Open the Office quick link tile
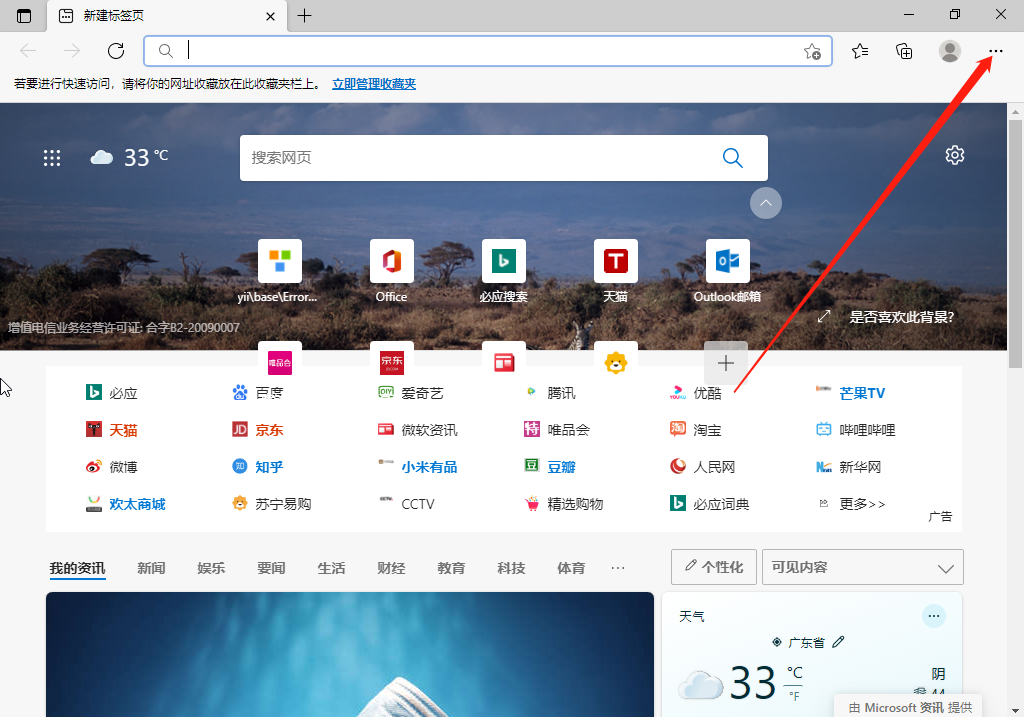The image size is (1024, 717). (390, 260)
